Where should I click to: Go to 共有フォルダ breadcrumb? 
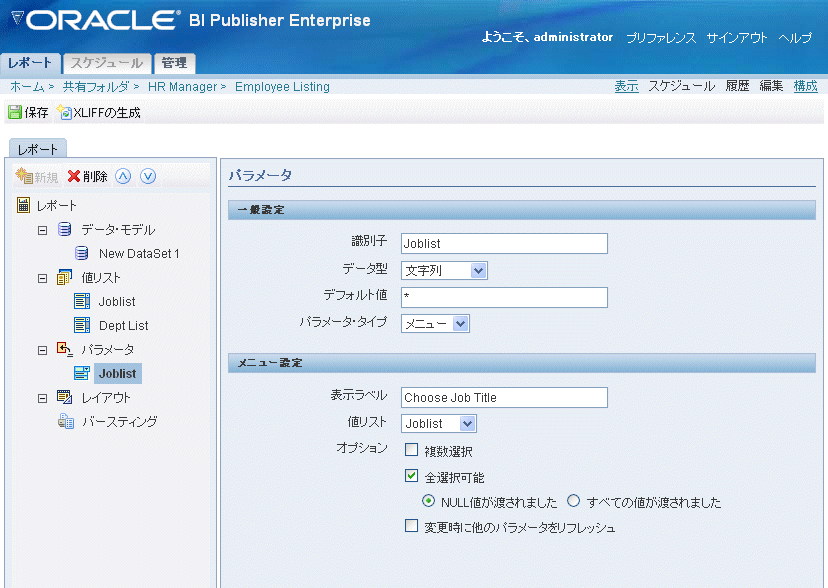click(x=96, y=87)
